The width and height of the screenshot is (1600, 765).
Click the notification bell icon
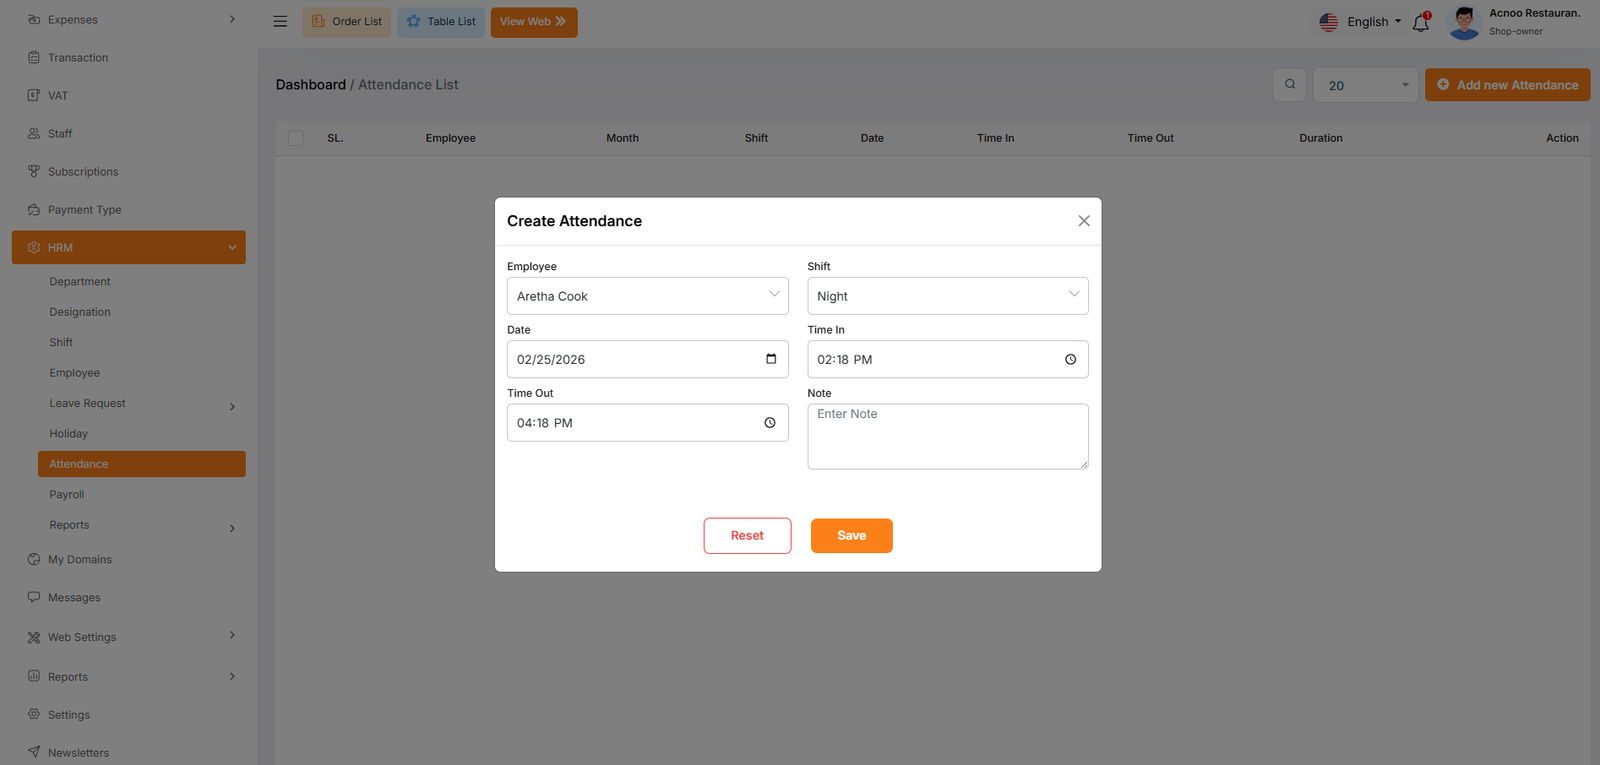(x=1420, y=22)
